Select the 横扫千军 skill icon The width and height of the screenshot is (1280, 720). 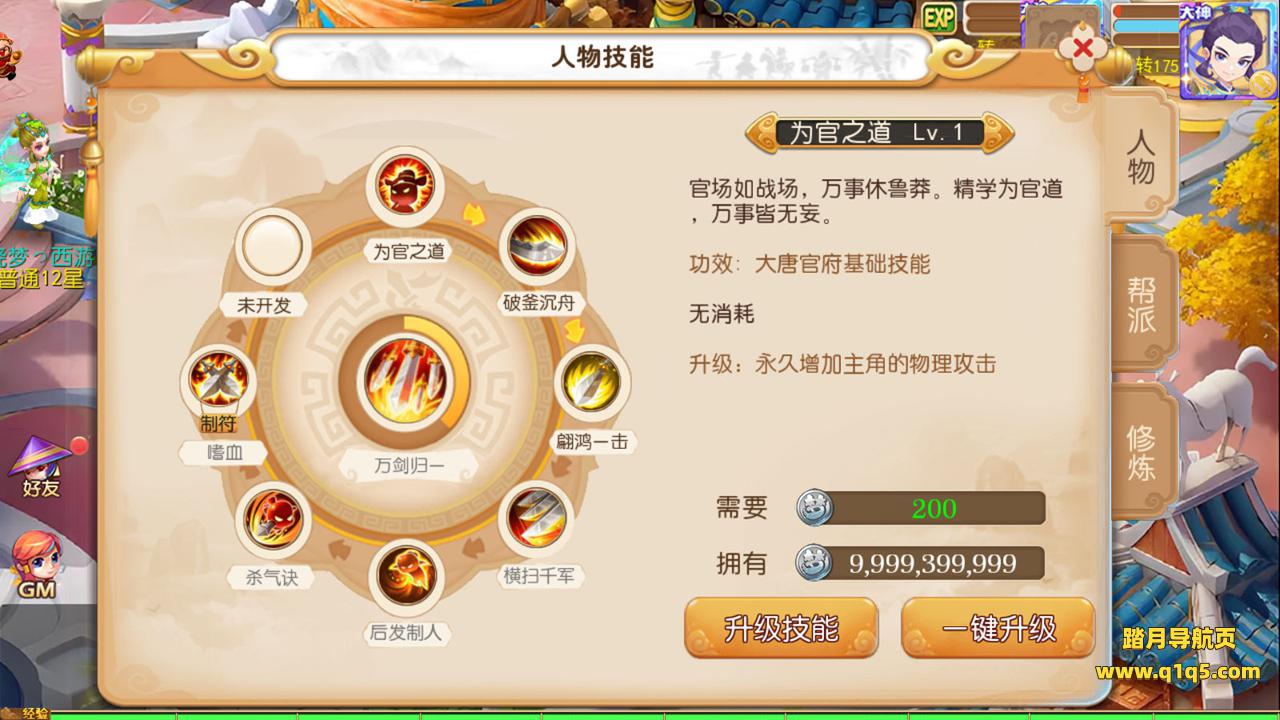point(538,517)
